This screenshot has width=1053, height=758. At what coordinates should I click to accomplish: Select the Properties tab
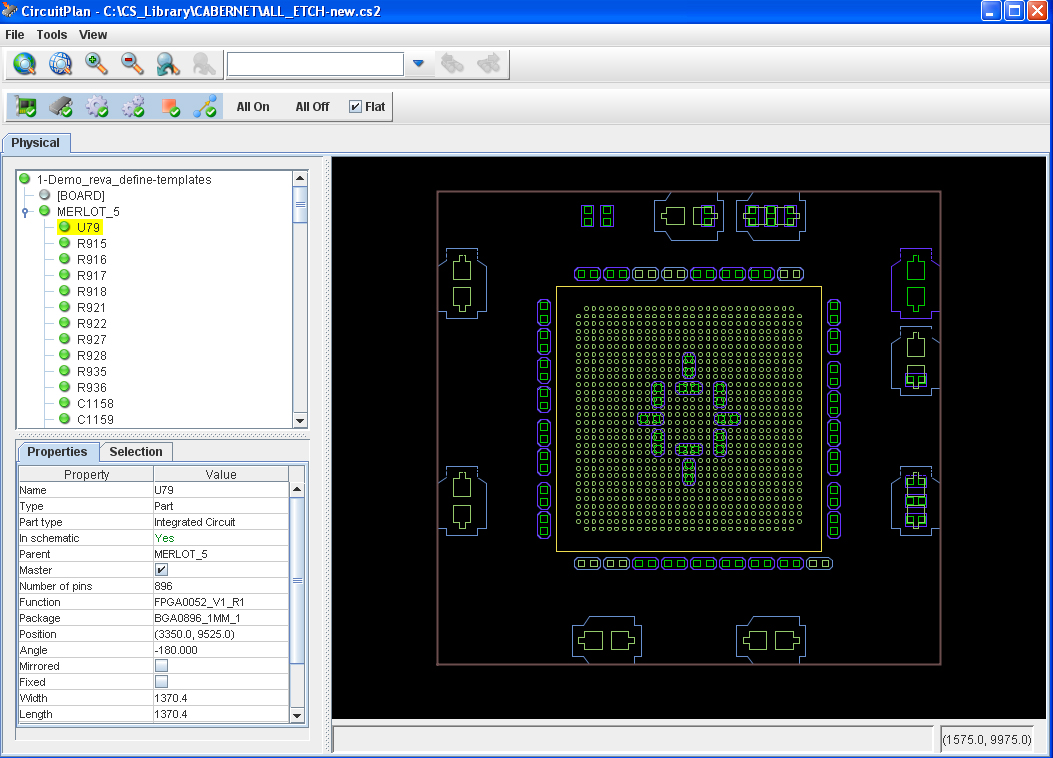click(57, 452)
